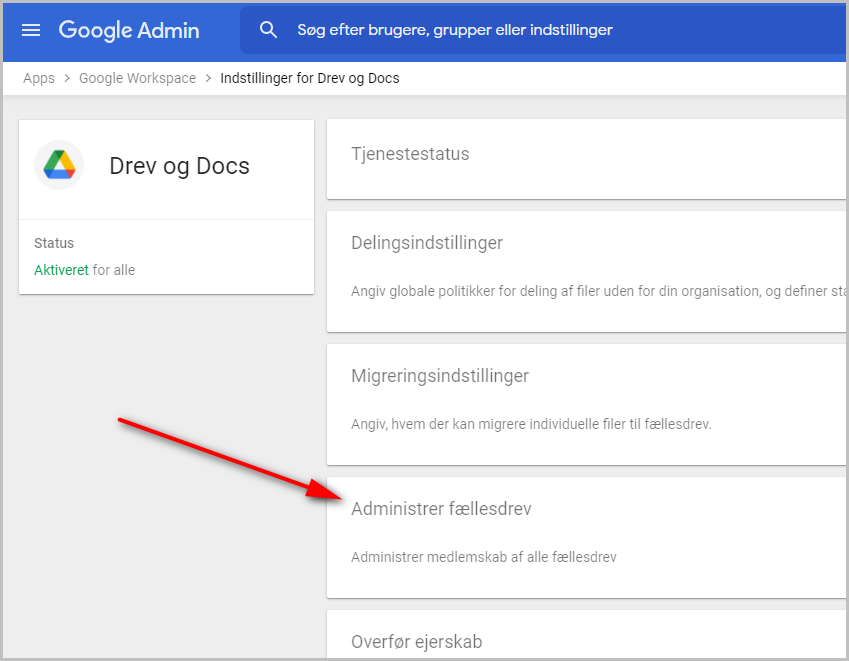Expand Delingsindstillinger section
The width and height of the screenshot is (849, 661).
tap(586, 272)
